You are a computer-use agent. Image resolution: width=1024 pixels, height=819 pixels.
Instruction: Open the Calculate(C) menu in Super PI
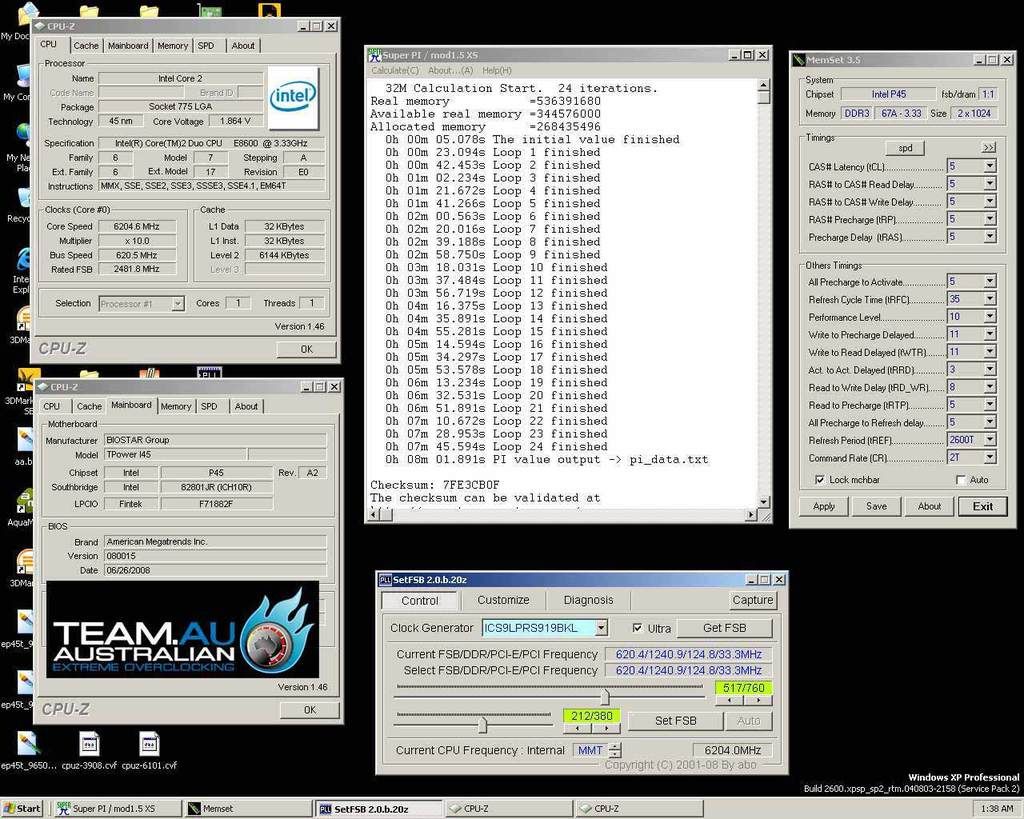click(395, 71)
